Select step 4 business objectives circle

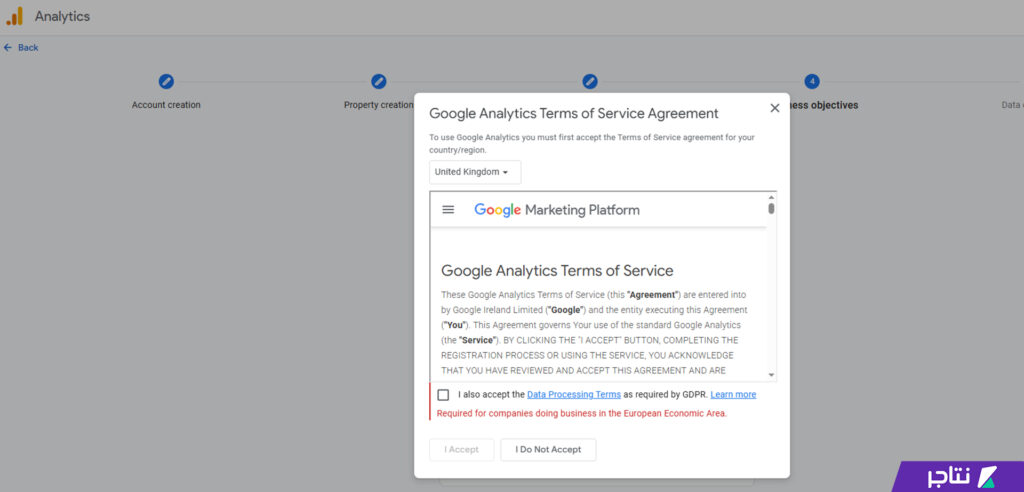[x=812, y=82]
